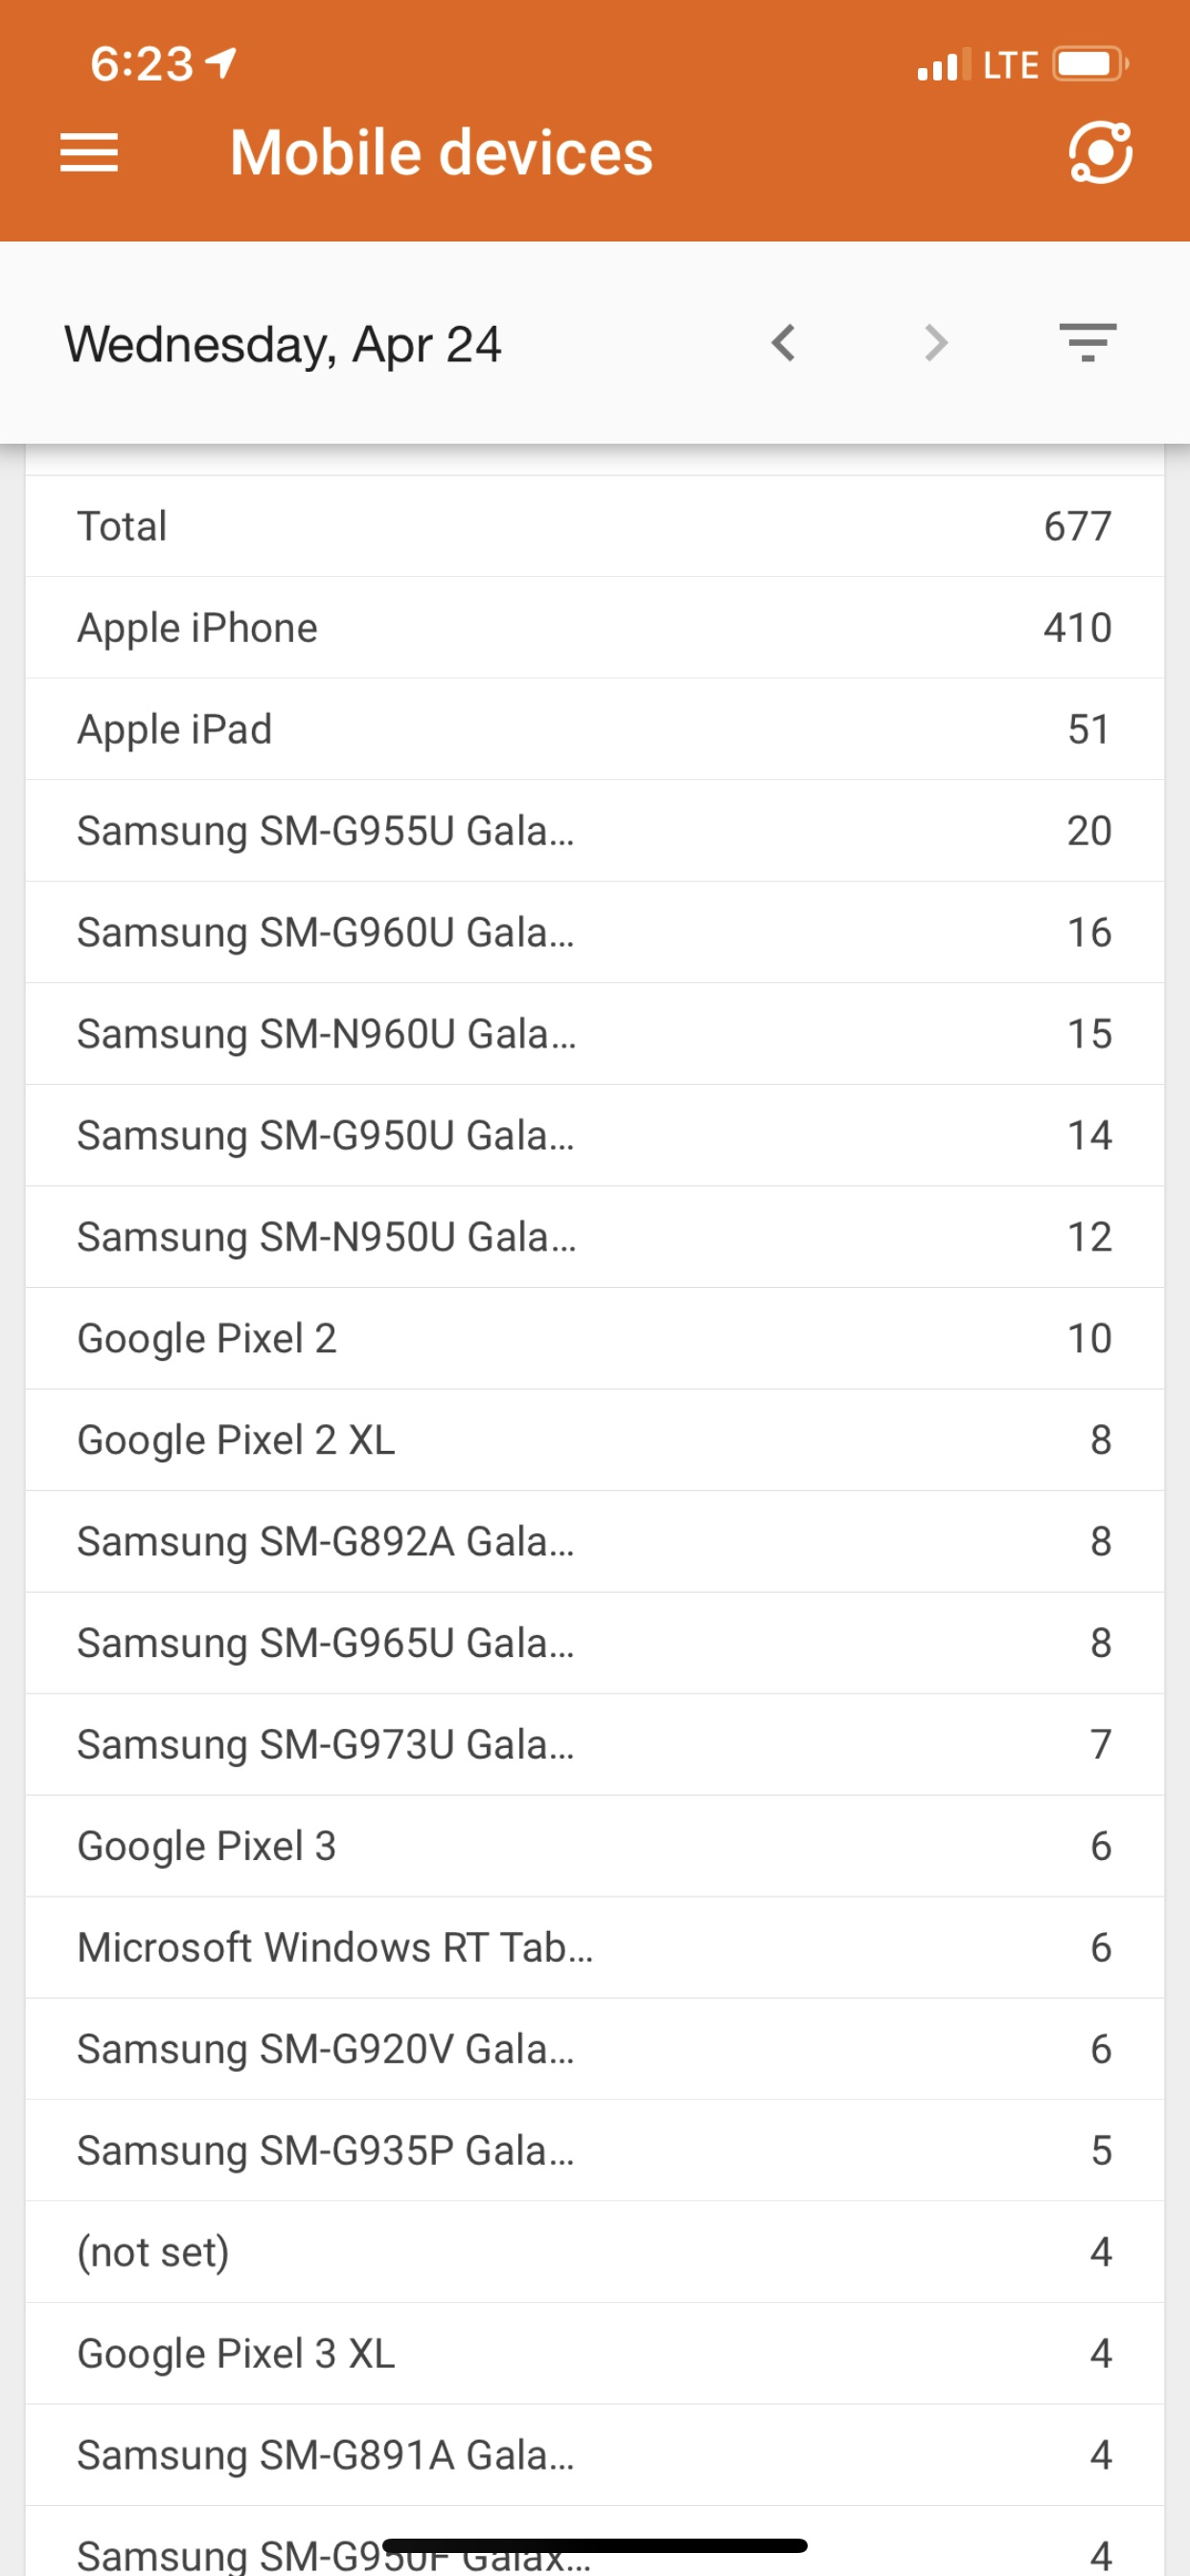This screenshot has height=2576, width=1190.
Task: Select the Wednesday, Apr 24 date label
Action: [x=283, y=345]
